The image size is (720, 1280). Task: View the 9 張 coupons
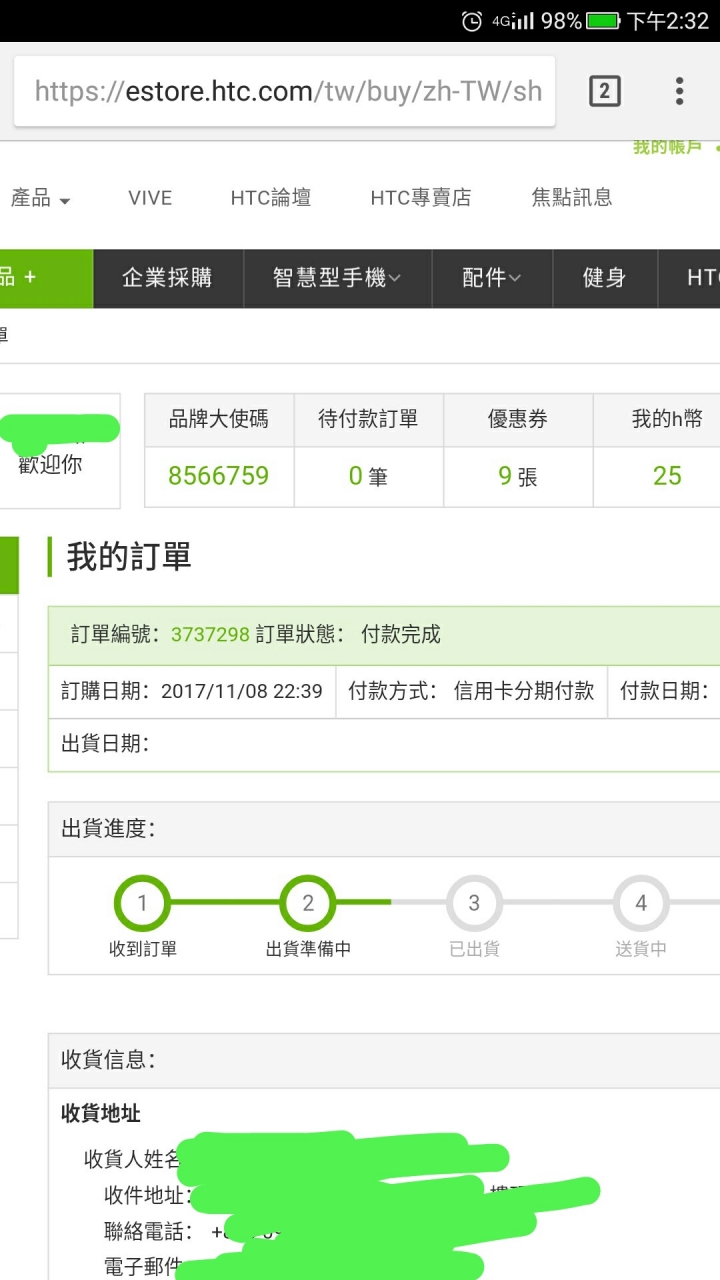point(518,476)
